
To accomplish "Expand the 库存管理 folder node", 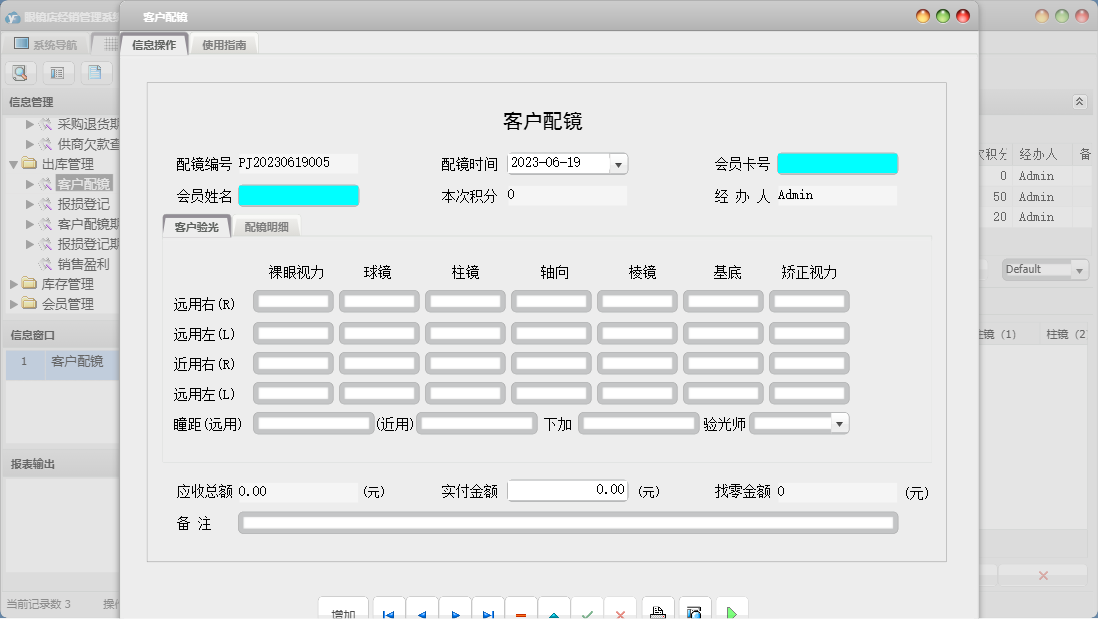I will pyautogui.click(x=14, y=284).
